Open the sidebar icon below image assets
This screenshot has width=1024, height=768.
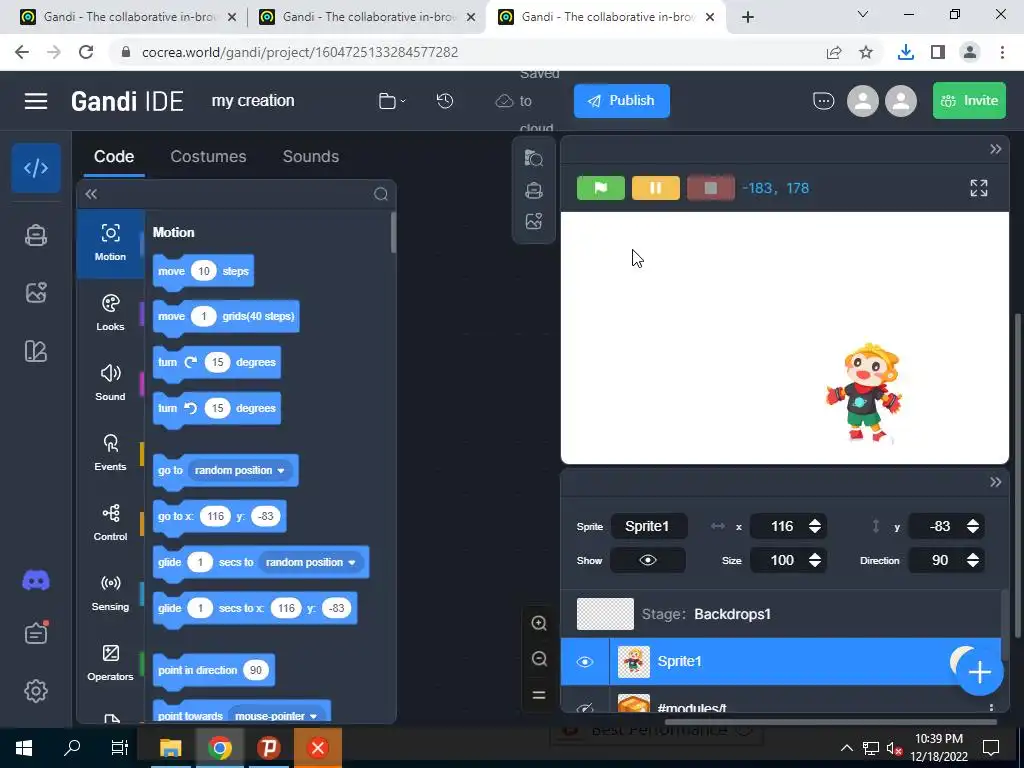[36, 351]
